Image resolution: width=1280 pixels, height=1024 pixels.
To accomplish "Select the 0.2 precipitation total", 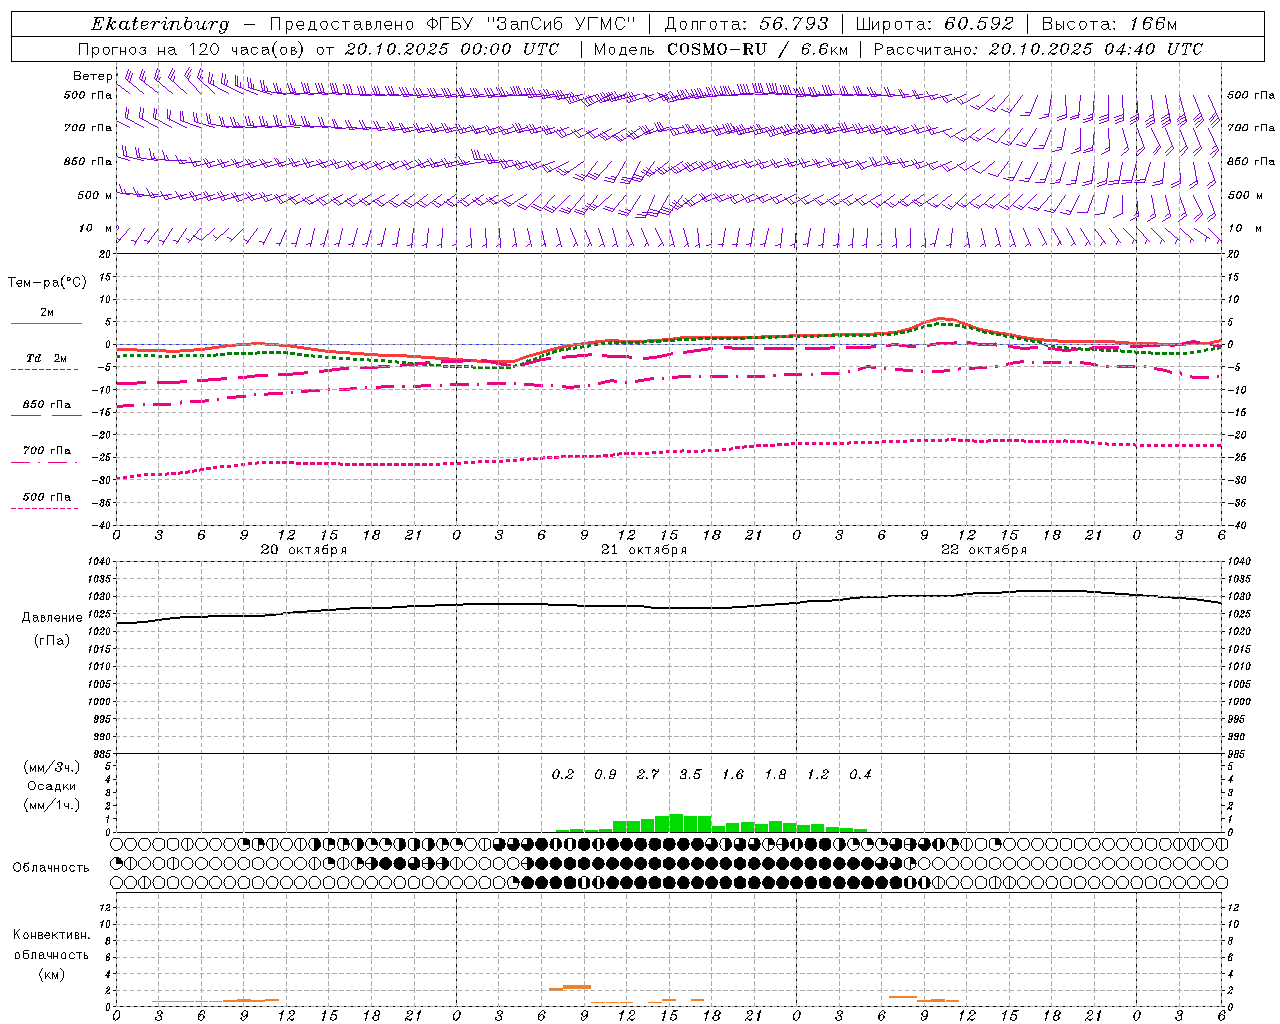I will pos(563,774).
